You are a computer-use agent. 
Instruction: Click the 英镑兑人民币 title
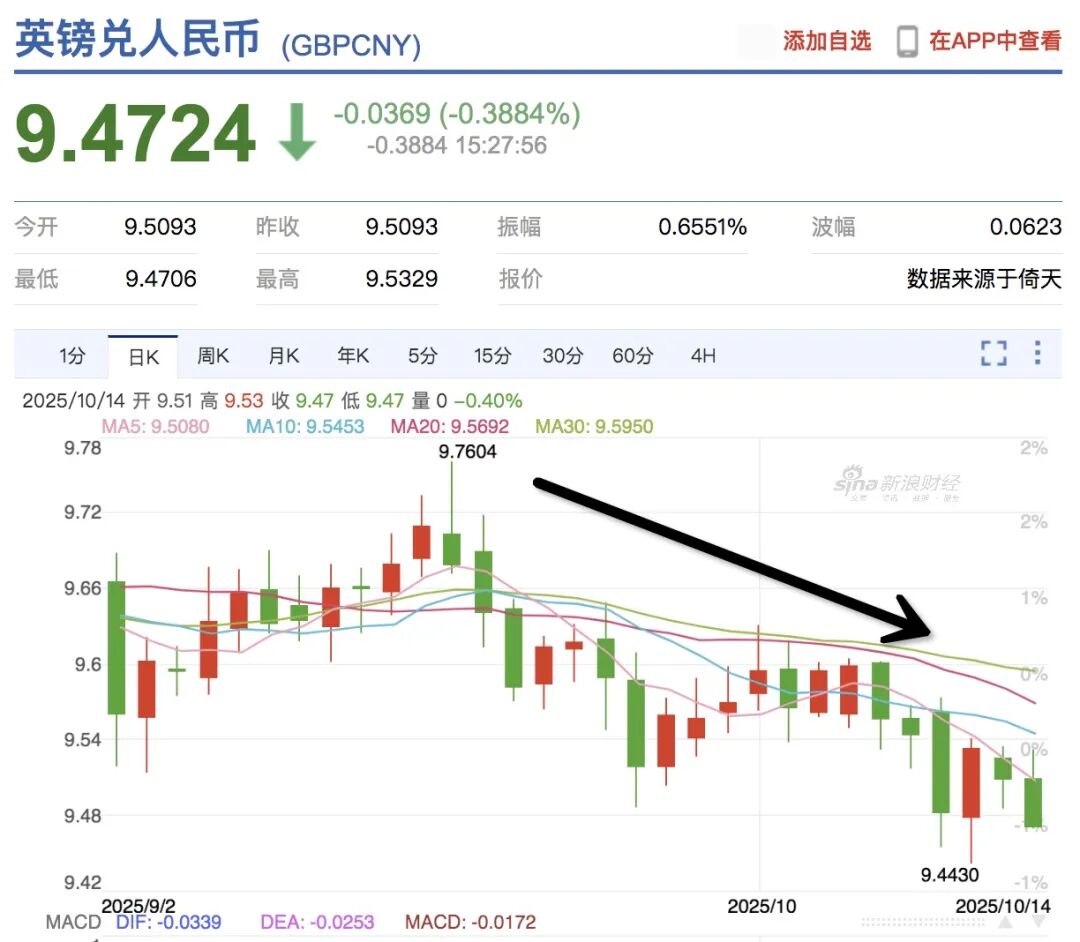point(138,39)
